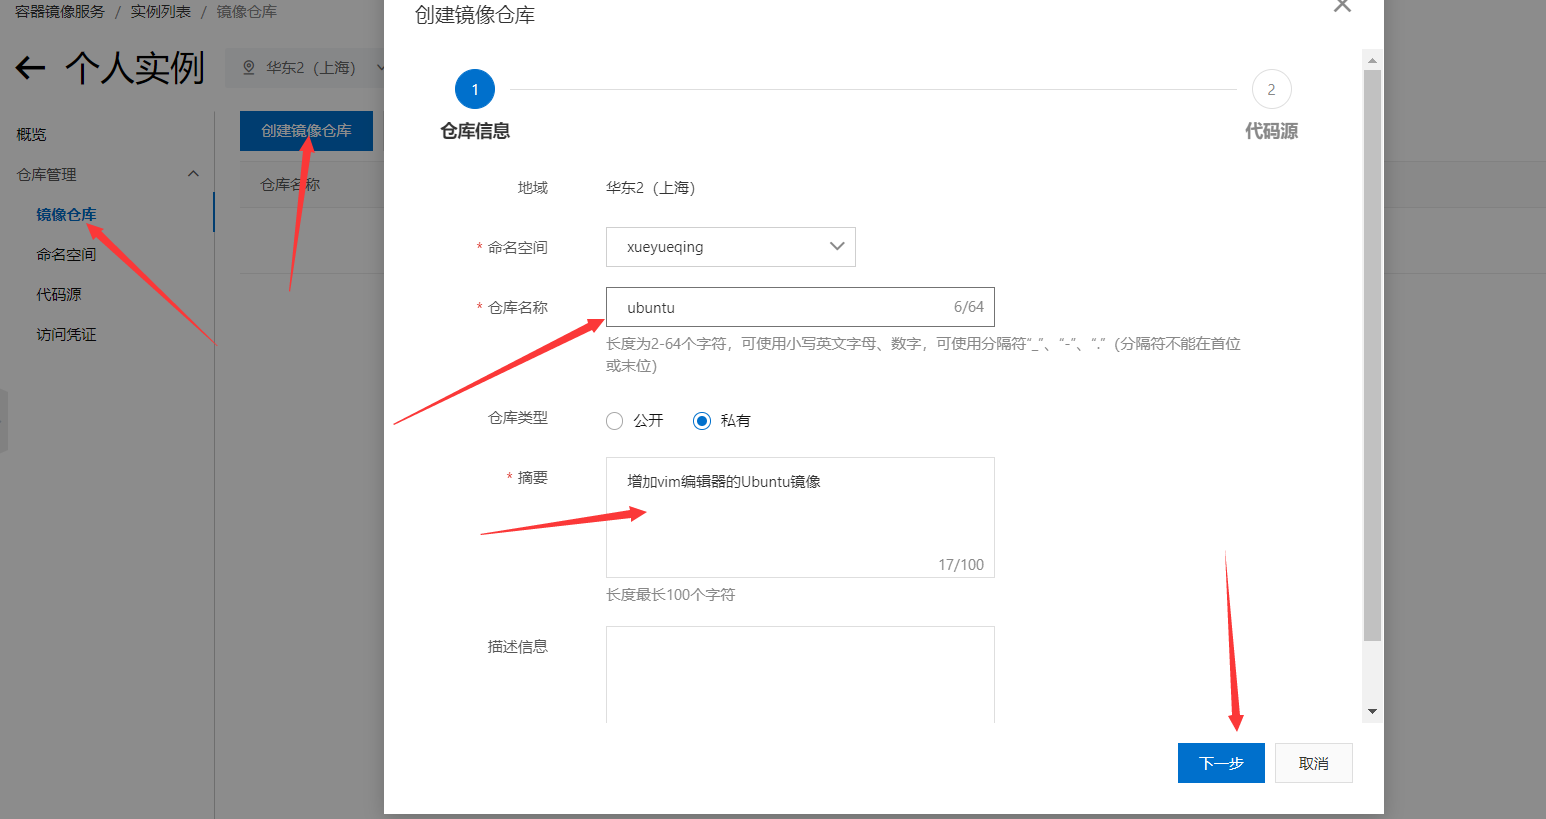The width and height of the screenshot is (1546, 819).
Task: Click the 下一步 button
Action: click(1221, 763)
